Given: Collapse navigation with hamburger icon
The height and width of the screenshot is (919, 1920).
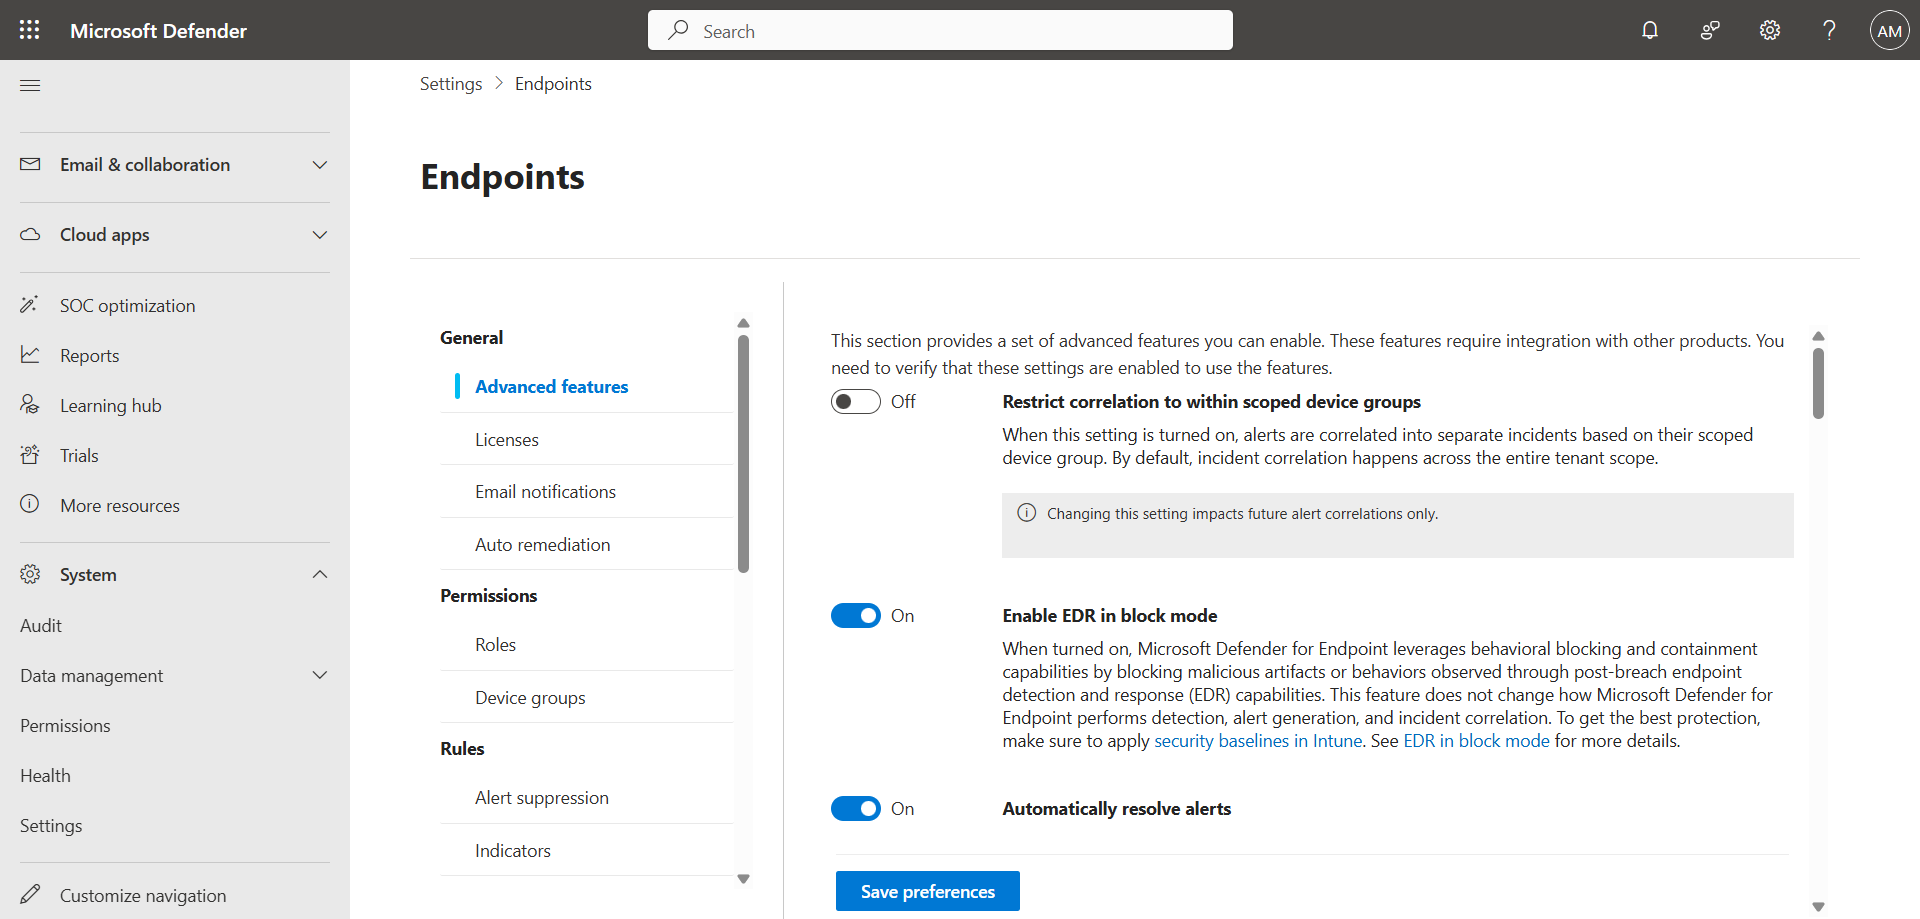Looking at the screenshot, I should point(30,85).
